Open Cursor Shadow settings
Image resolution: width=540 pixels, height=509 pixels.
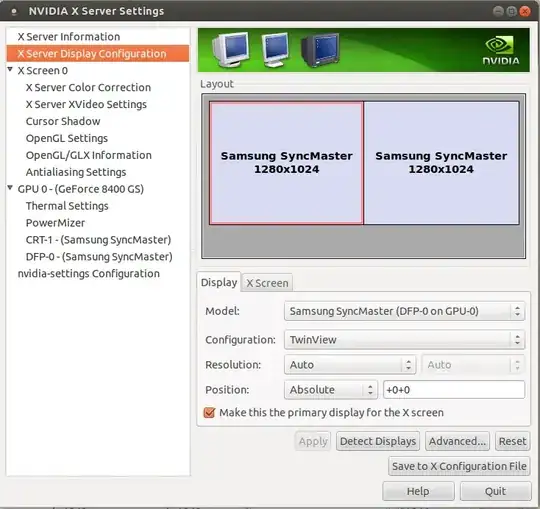click(63, 121)
